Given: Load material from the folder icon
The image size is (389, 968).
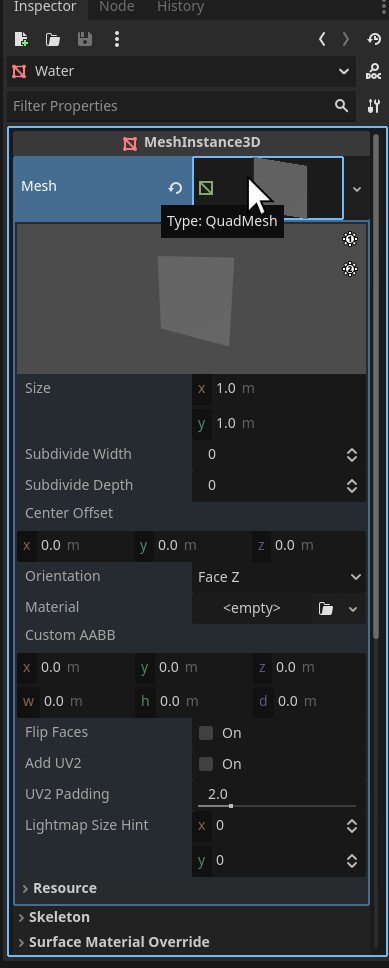Looking at the screenshot, I should 326,609.
